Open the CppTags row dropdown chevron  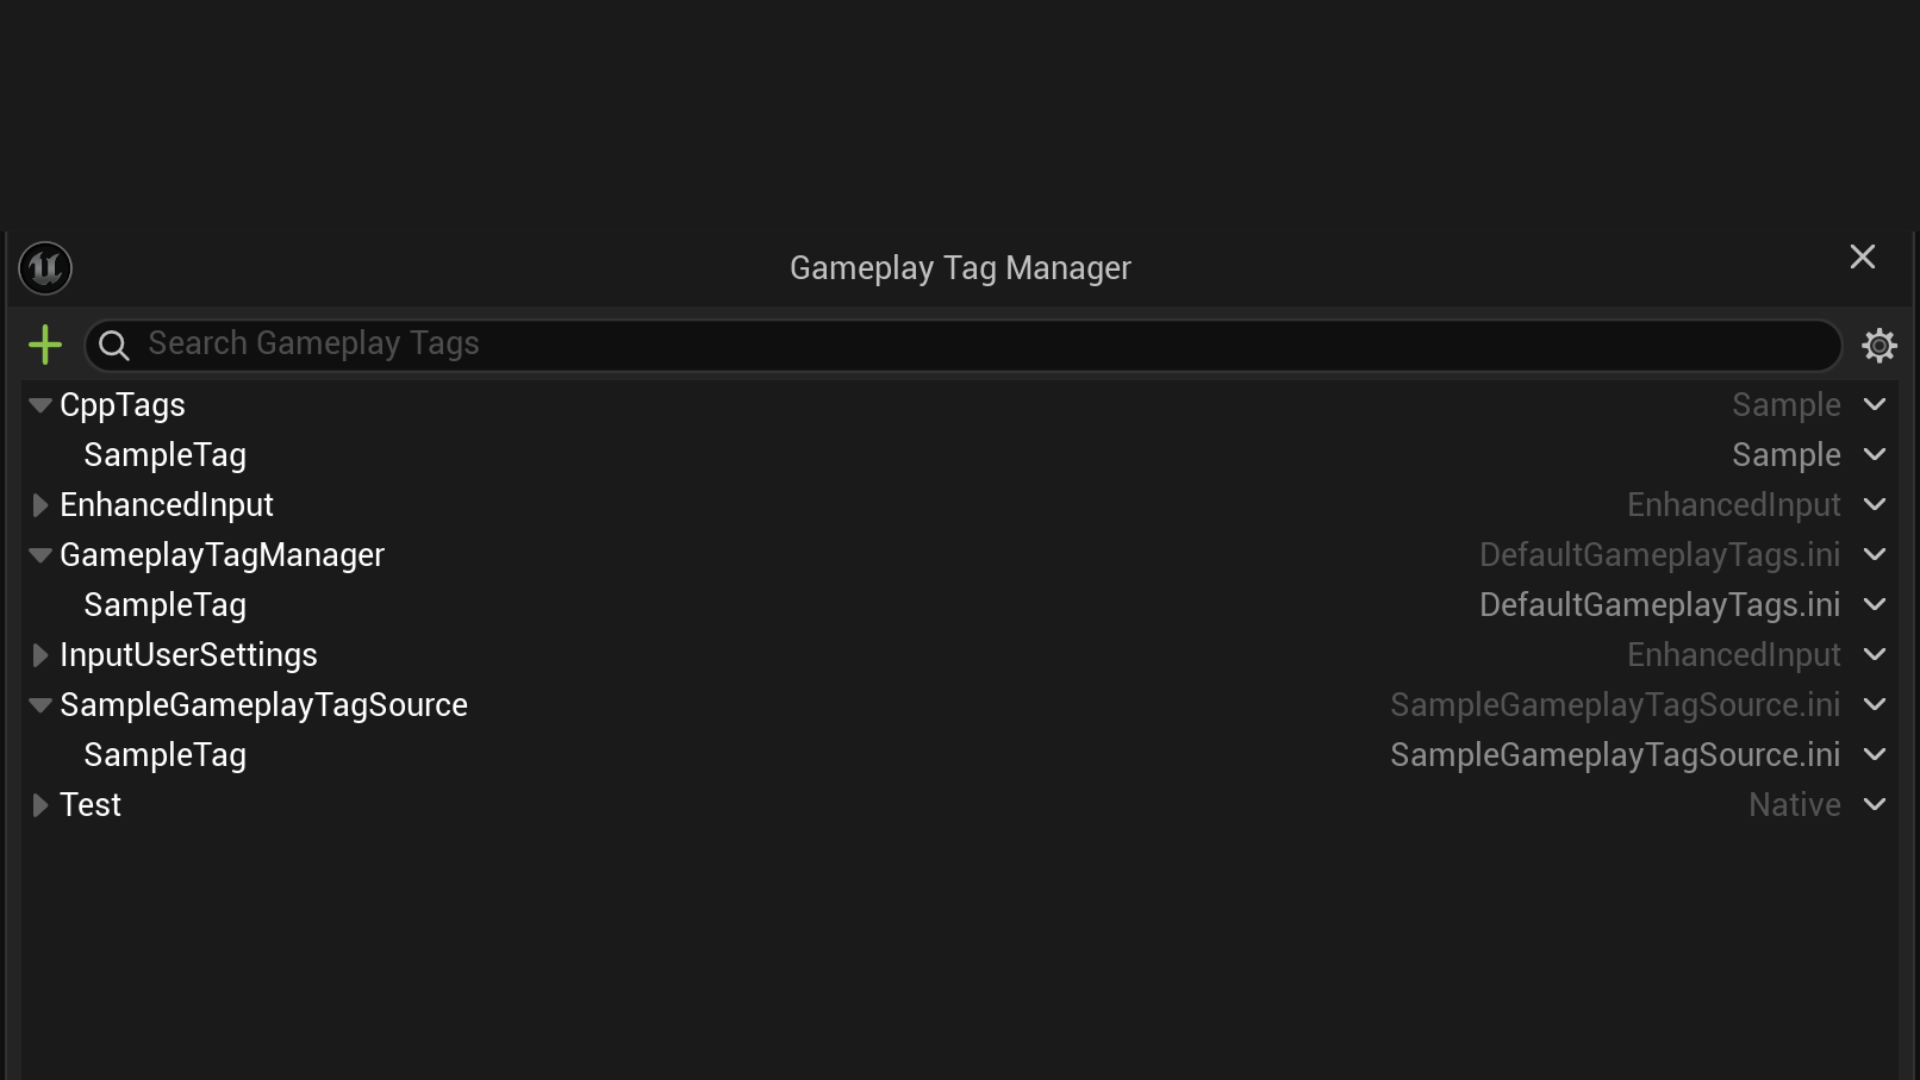(x=1875, y=405)
